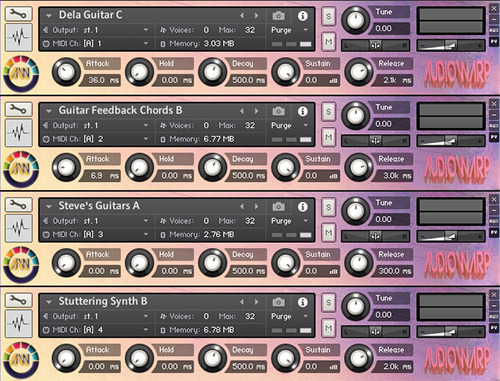Mute Steve's Guitars A
500x381 pixels.
click(x=329, y=232)
